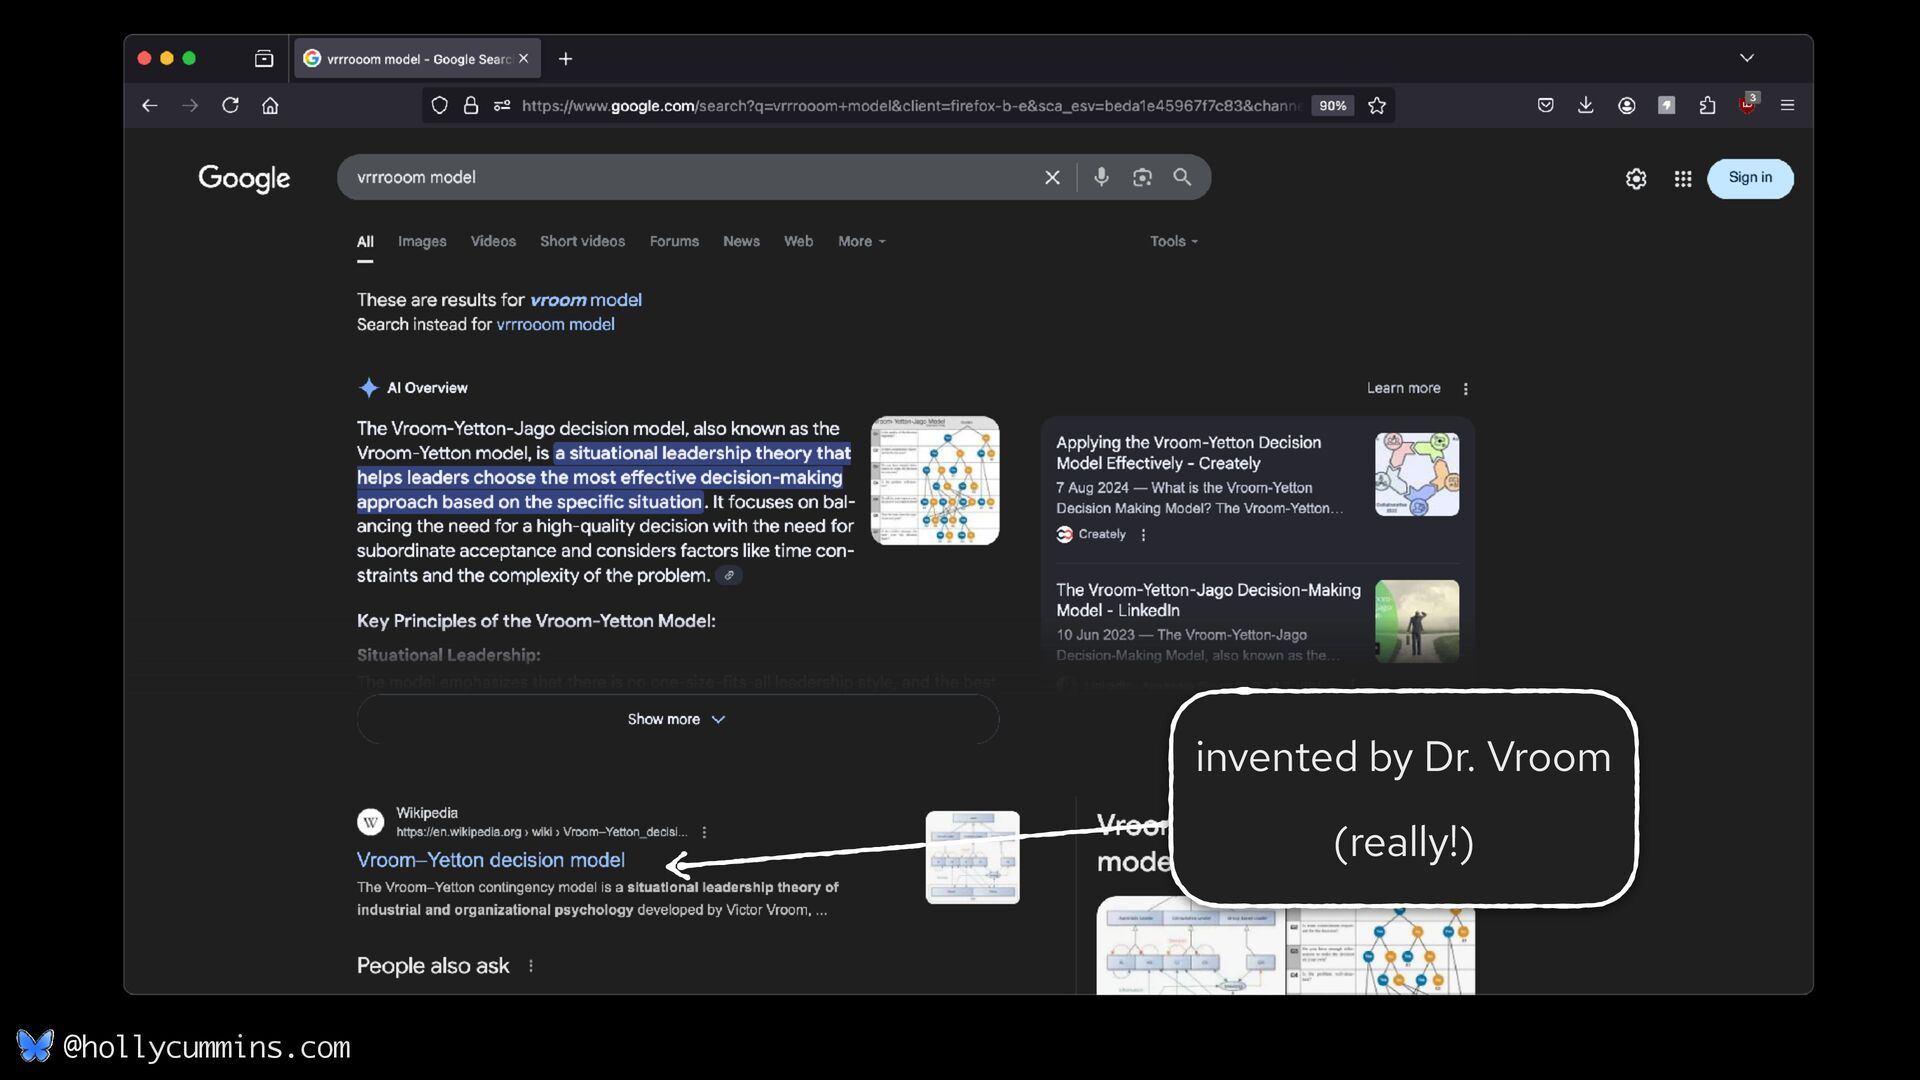Switch to the Images results tab
This screenshot has height=1080, width=1920.
(422, 241)
